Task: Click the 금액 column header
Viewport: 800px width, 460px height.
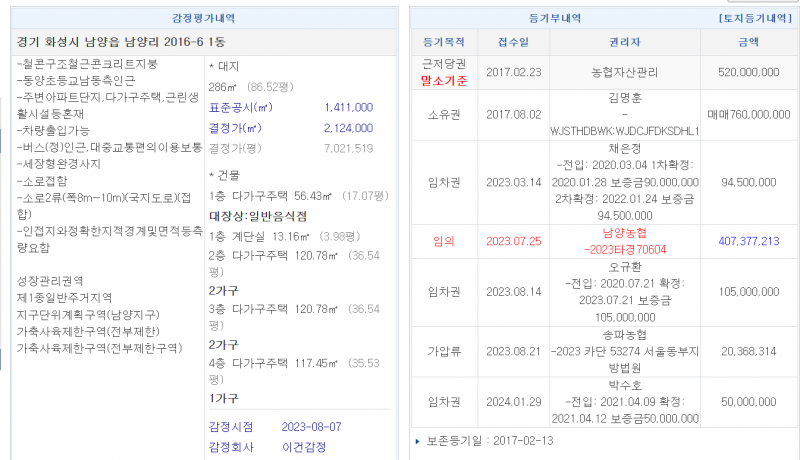Action: 749,43
